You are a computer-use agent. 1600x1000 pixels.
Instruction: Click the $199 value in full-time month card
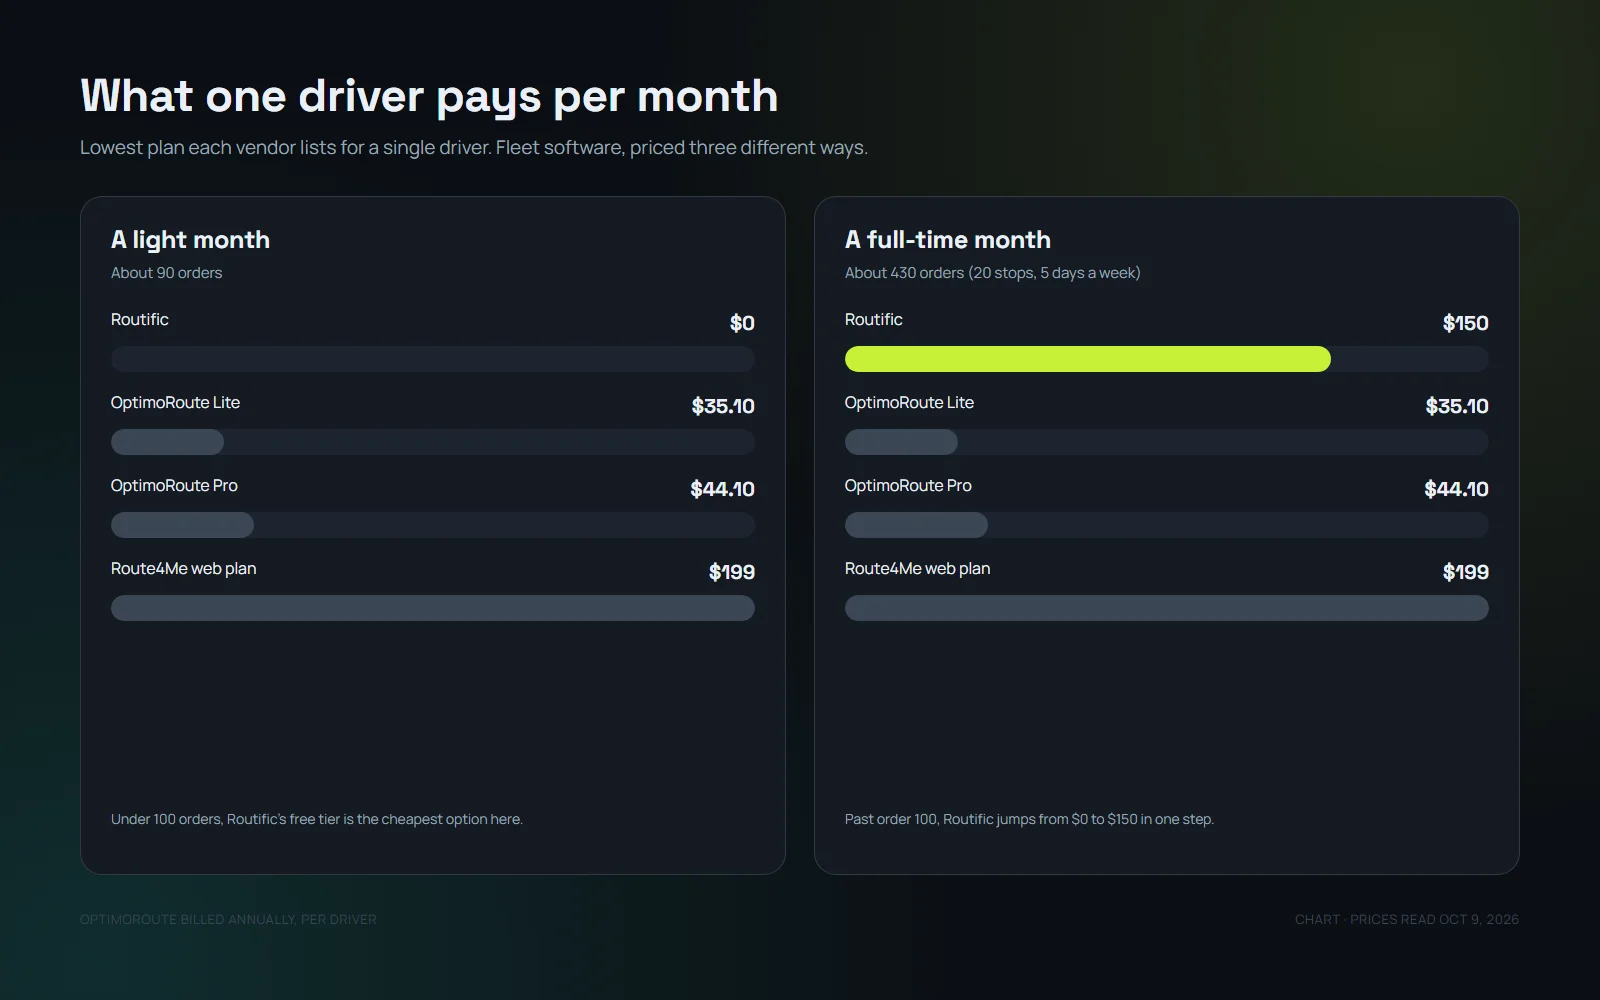[x=1466, y=572]
